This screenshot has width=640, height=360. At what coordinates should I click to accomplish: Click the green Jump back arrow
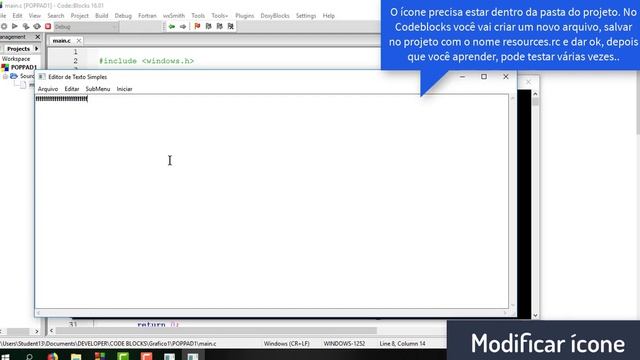[172, 27]
